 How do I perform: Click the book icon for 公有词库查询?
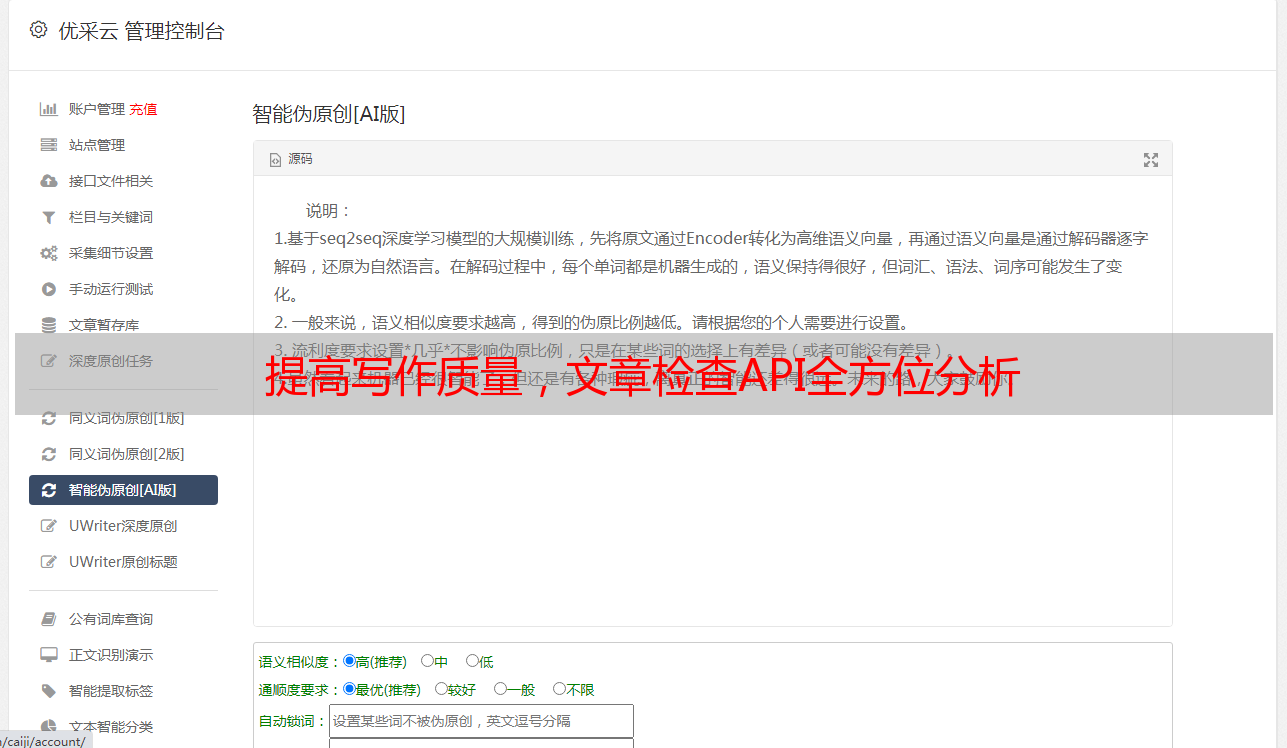[x=48, y=619]
